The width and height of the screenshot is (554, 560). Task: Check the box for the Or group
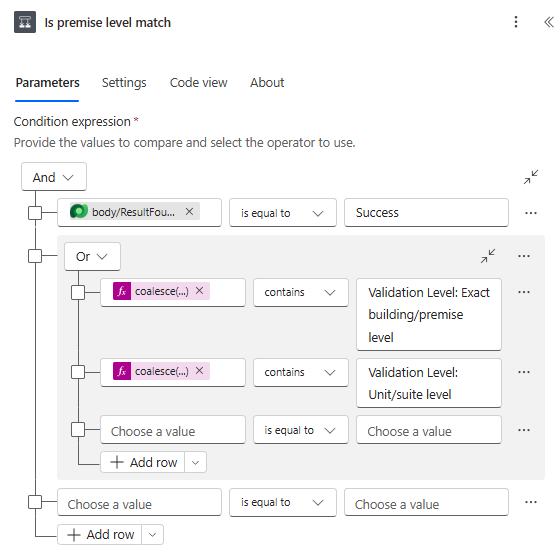point(35,256)
